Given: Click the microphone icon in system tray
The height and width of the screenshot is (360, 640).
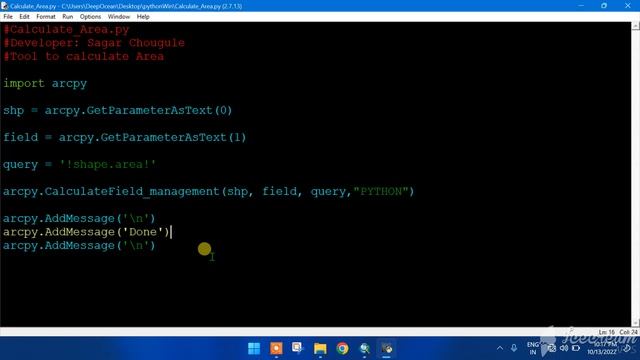Looking at the screenshot, I should click(514, 348).
